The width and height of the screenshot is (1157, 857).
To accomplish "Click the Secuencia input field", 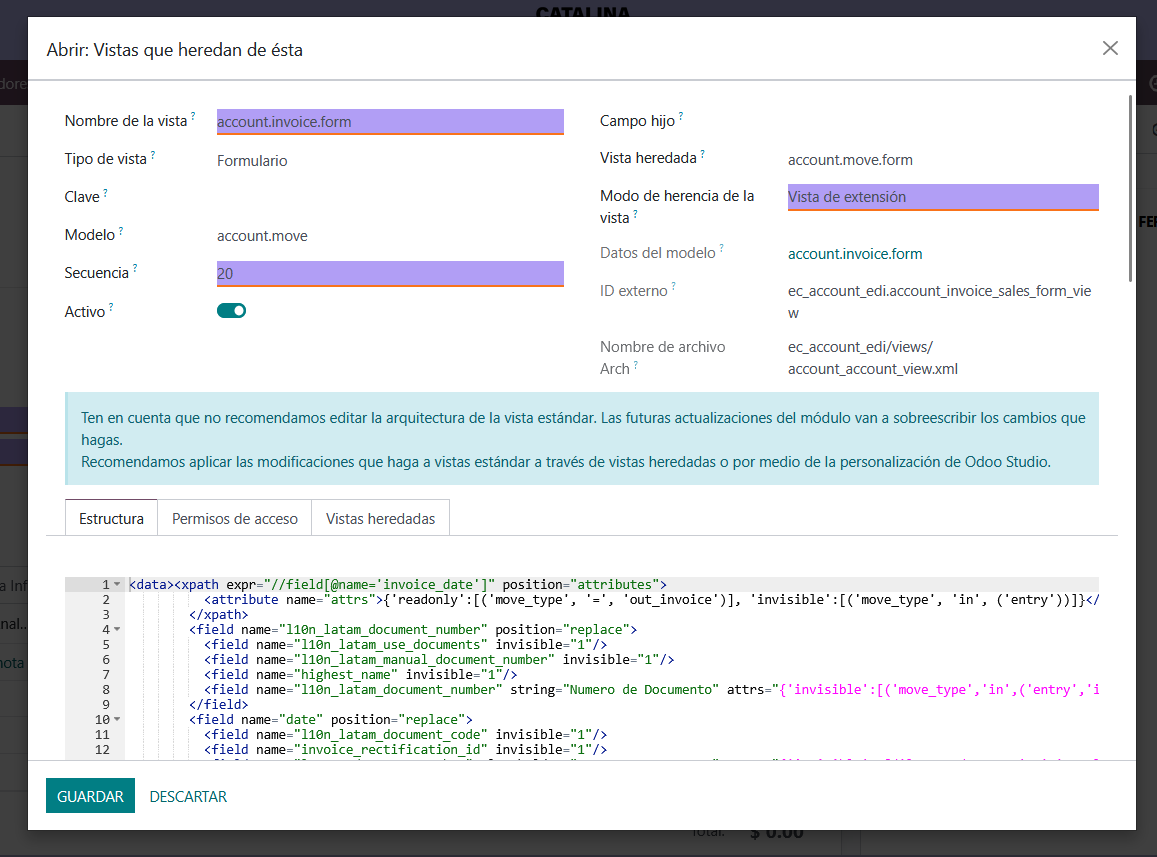I will [390, 273].
